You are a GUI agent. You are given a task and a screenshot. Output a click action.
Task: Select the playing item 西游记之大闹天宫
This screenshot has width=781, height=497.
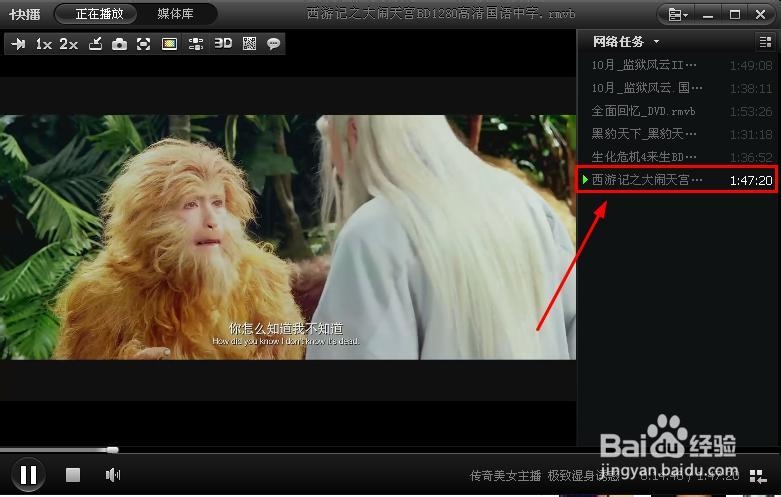pyautogui.click(x=677, y=180)
